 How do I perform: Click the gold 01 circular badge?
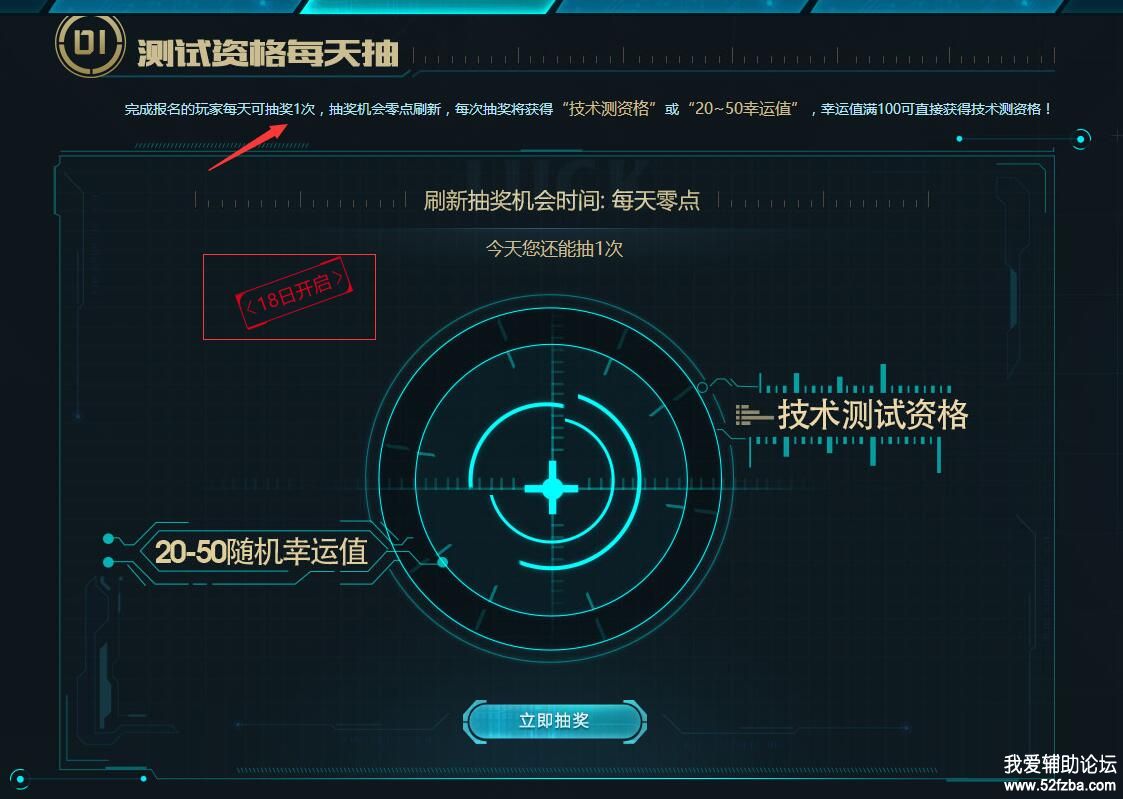tap(90, 45)
